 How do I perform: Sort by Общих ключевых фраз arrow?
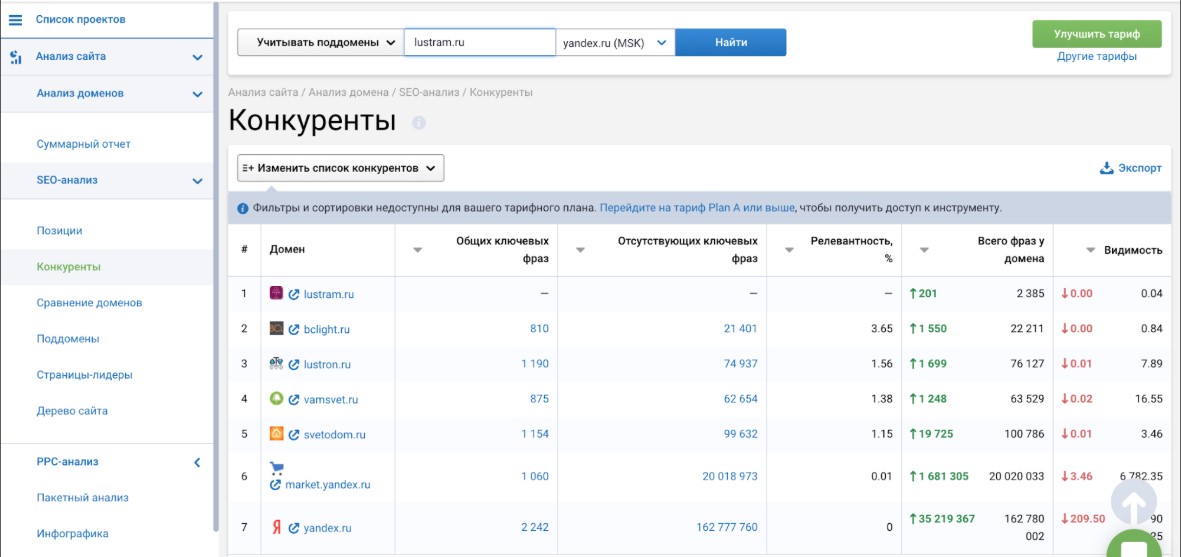tap(417, 251)
